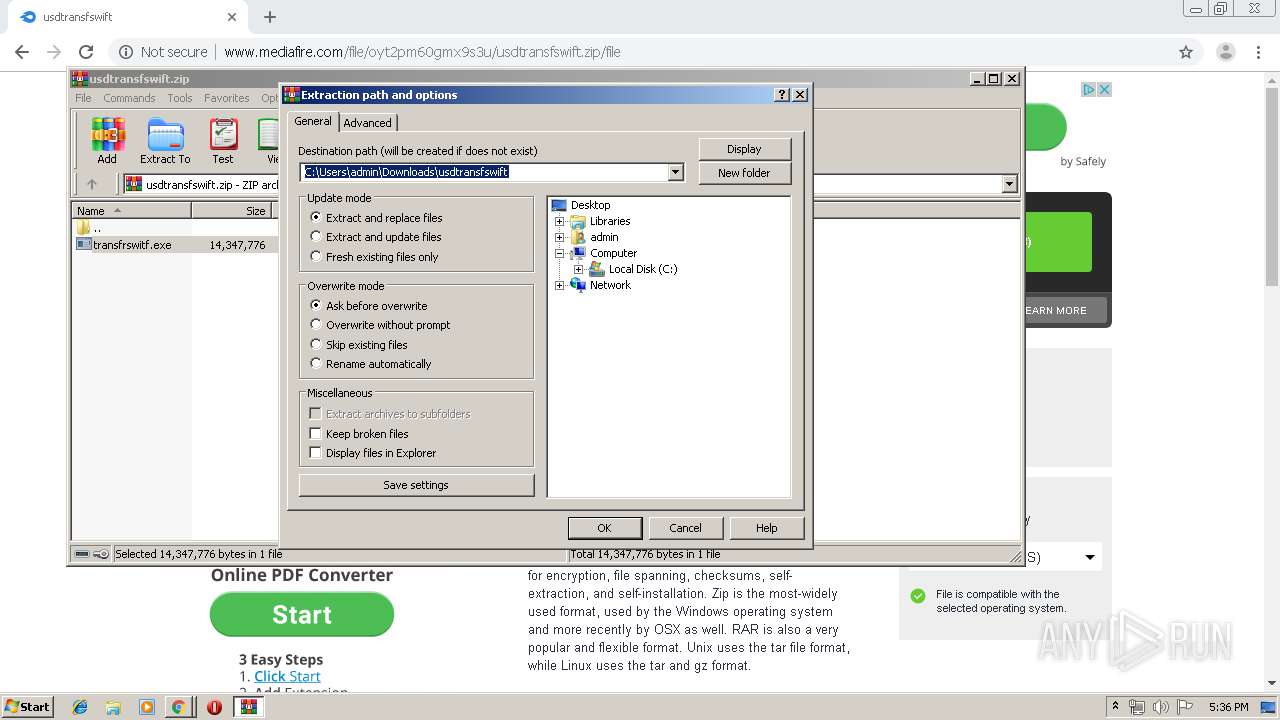
Task: Enable Display files in Explorer checkbox
Action: (315, 453)
